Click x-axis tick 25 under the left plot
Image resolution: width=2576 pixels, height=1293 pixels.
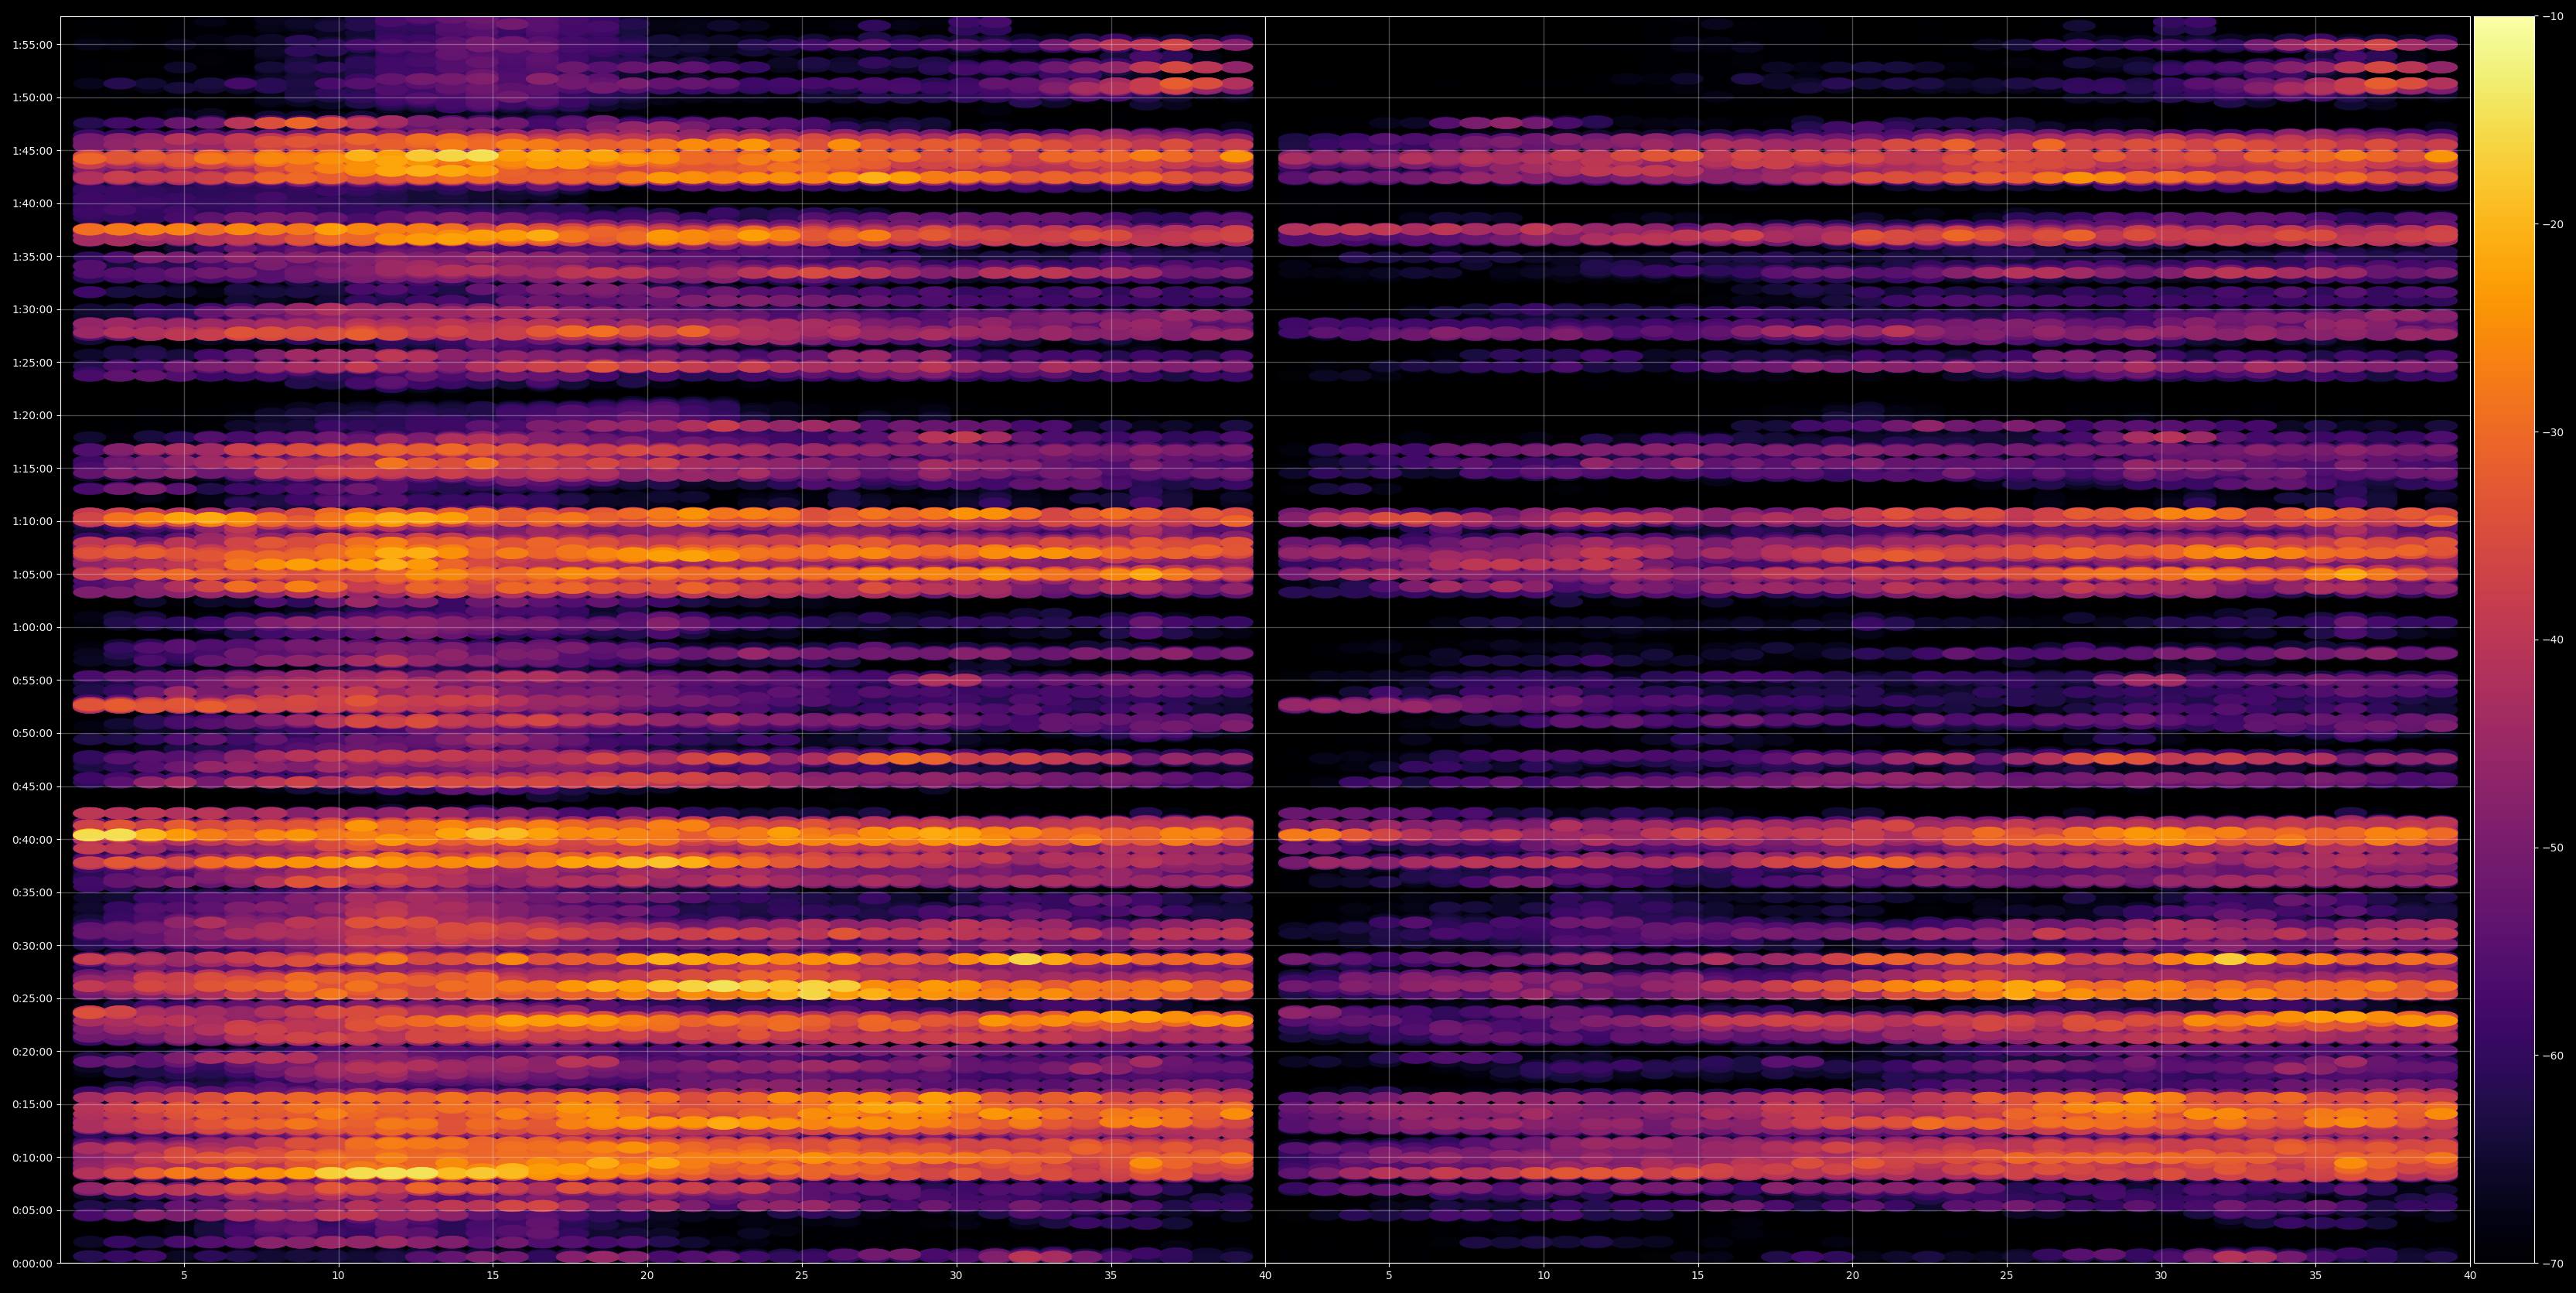click(x=802, y=1275)
